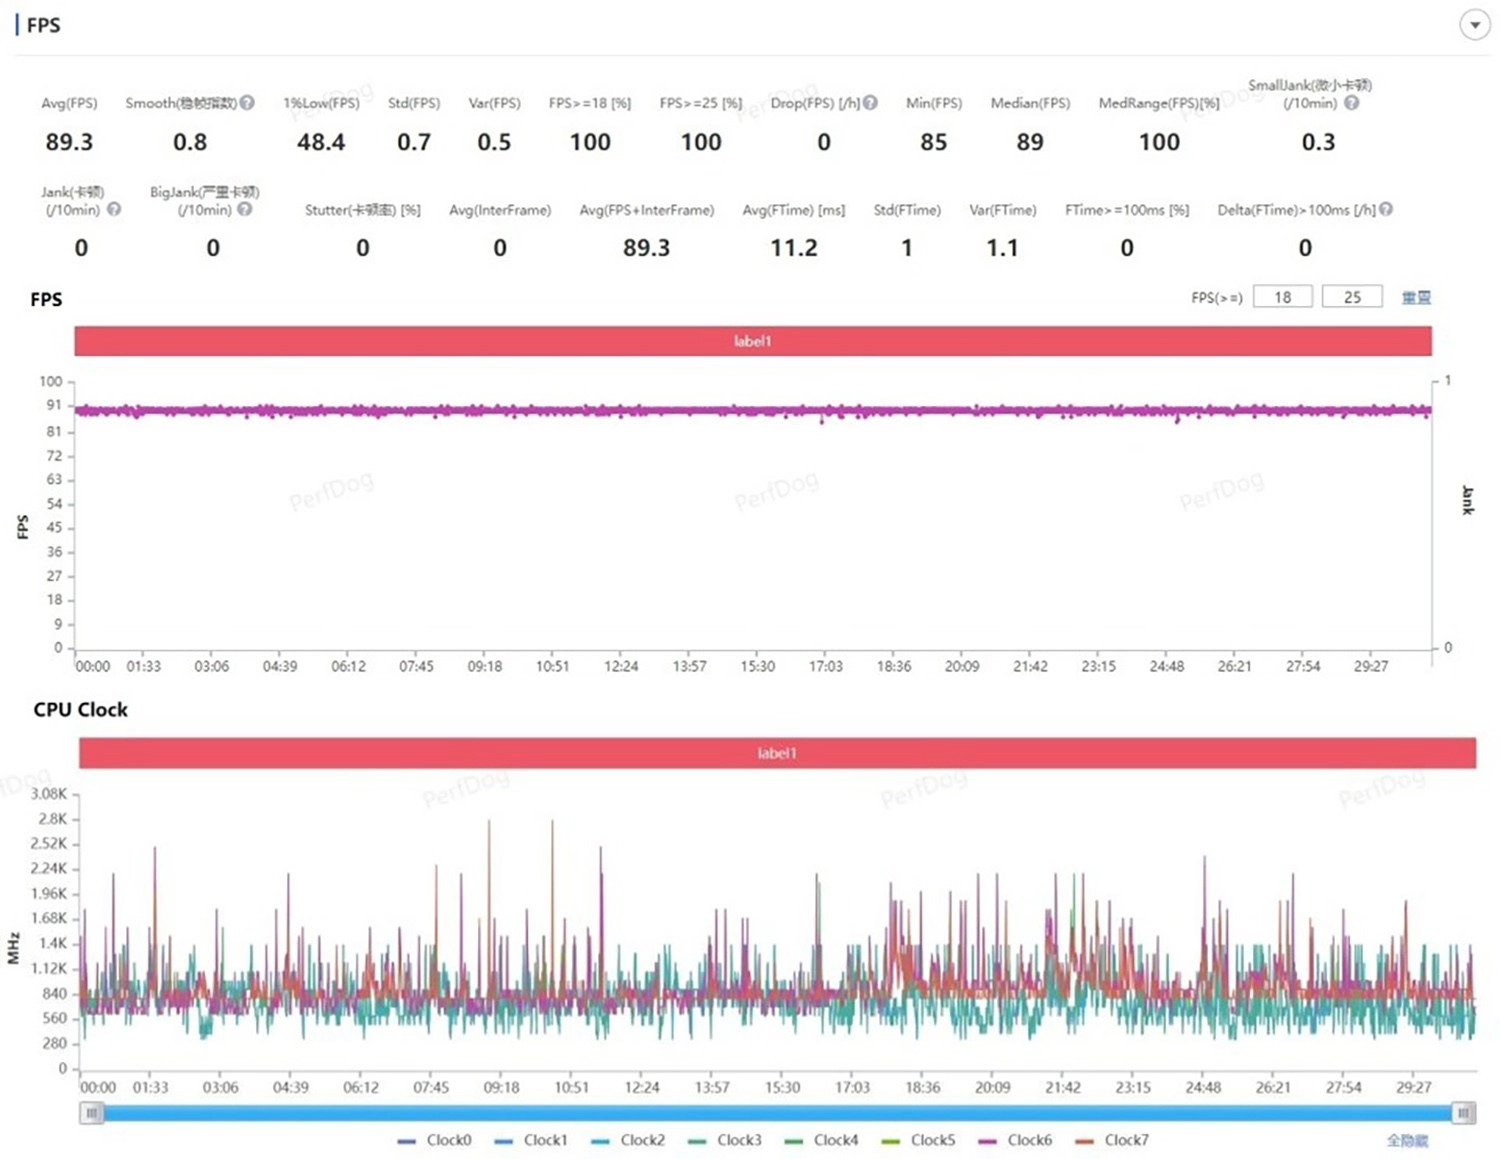Screen dimensions: 1500x1159
Task: Toggle Clock2 series in the legend
Action: (628, 1140)
